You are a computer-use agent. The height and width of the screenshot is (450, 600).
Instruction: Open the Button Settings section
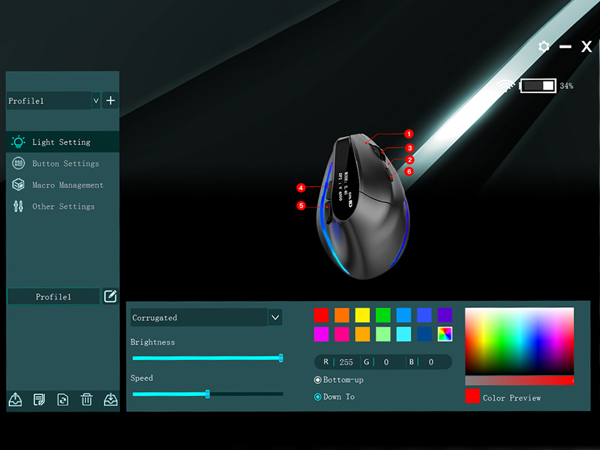(66, 164)
